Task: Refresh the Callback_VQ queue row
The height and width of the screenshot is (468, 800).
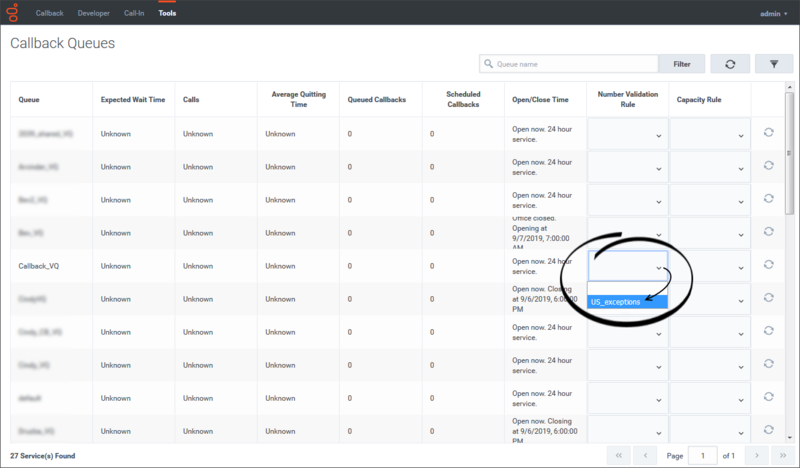Action: [x=768, y=265]
